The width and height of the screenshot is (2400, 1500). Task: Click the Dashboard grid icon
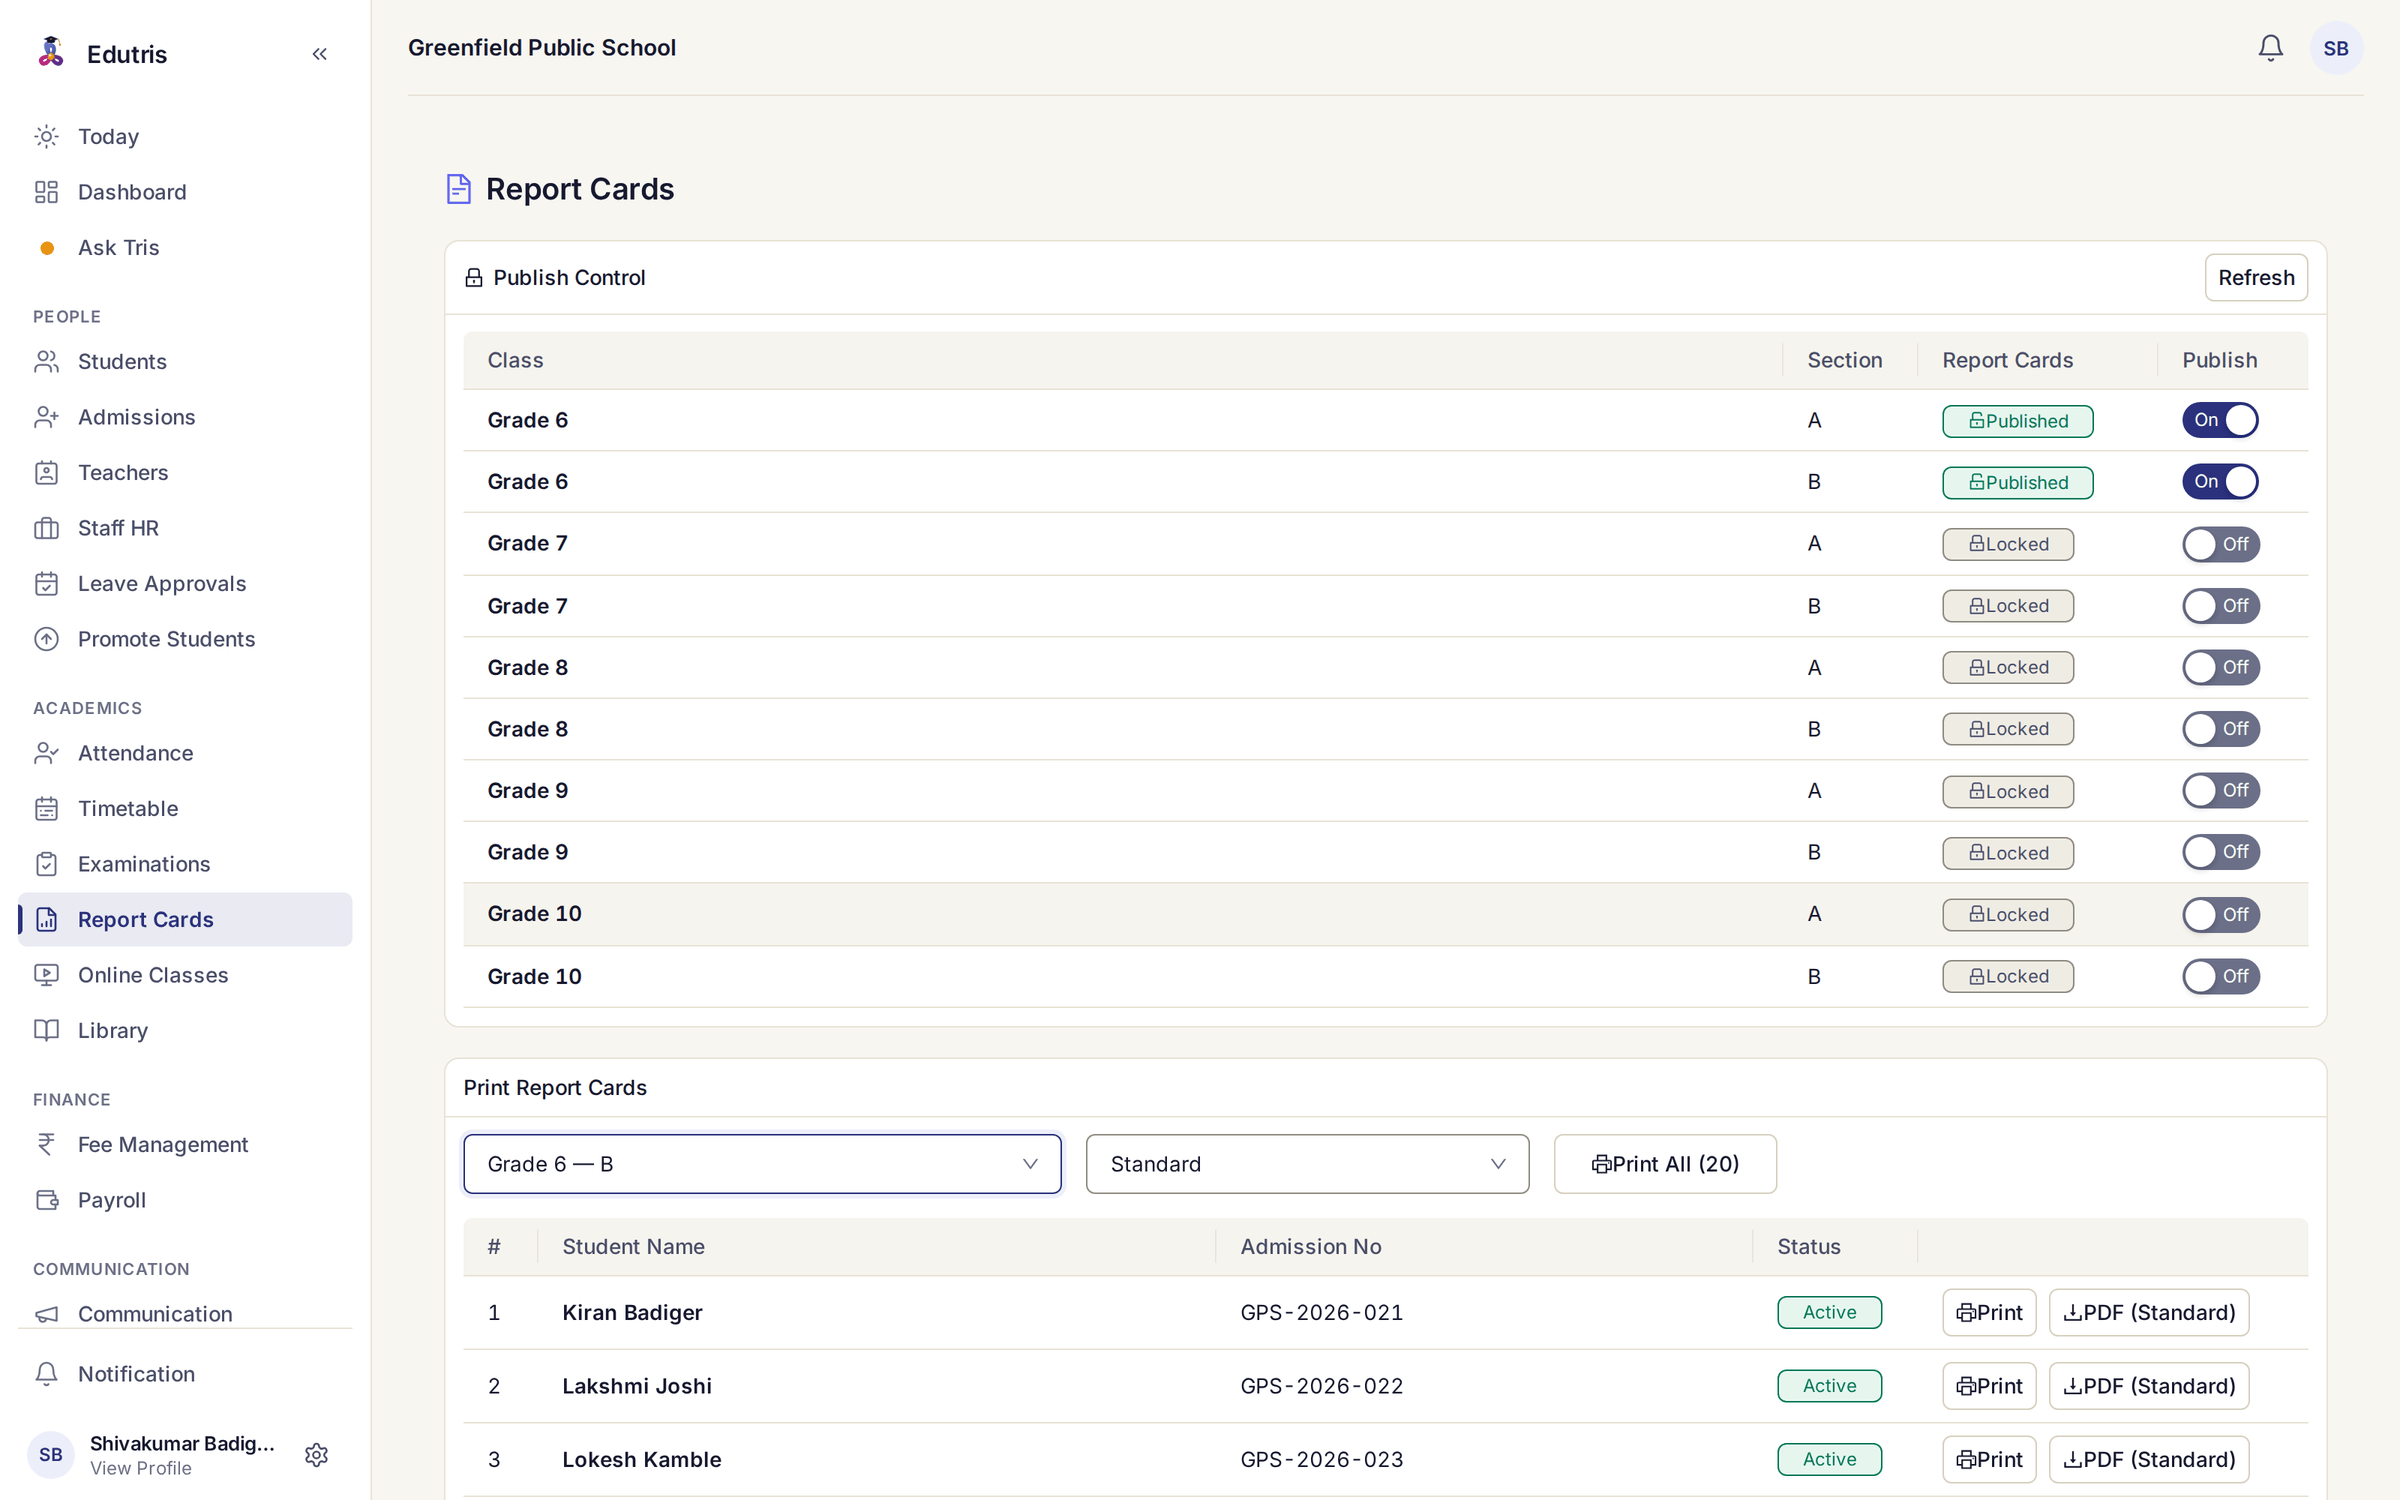[47, 192]
